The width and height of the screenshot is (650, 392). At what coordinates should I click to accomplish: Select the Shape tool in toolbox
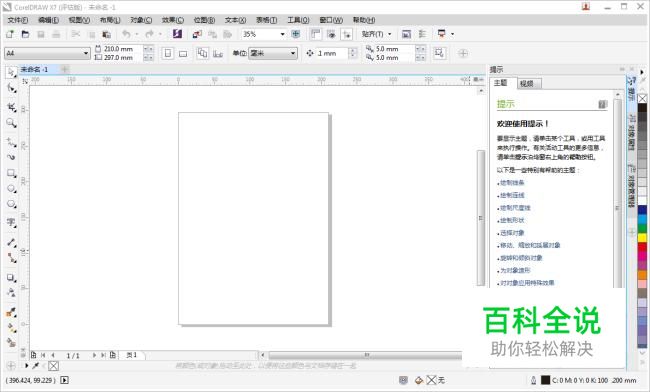point(11,88)
